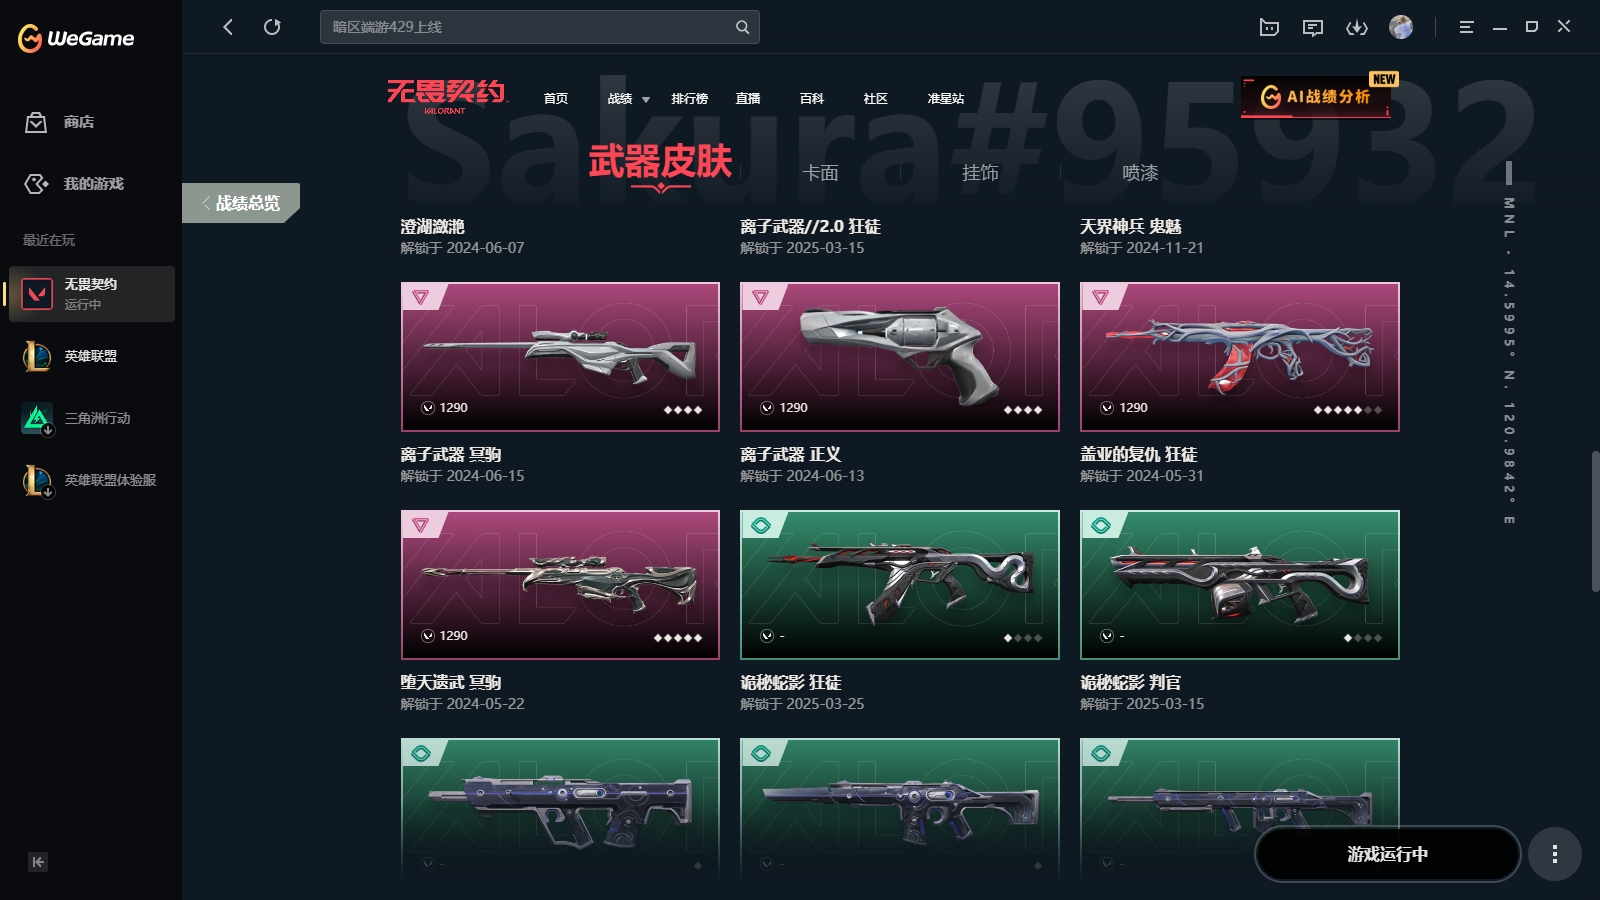1600x900 pixels.
Task: Open the messages chat icon
Action: tap(1313, 27)
